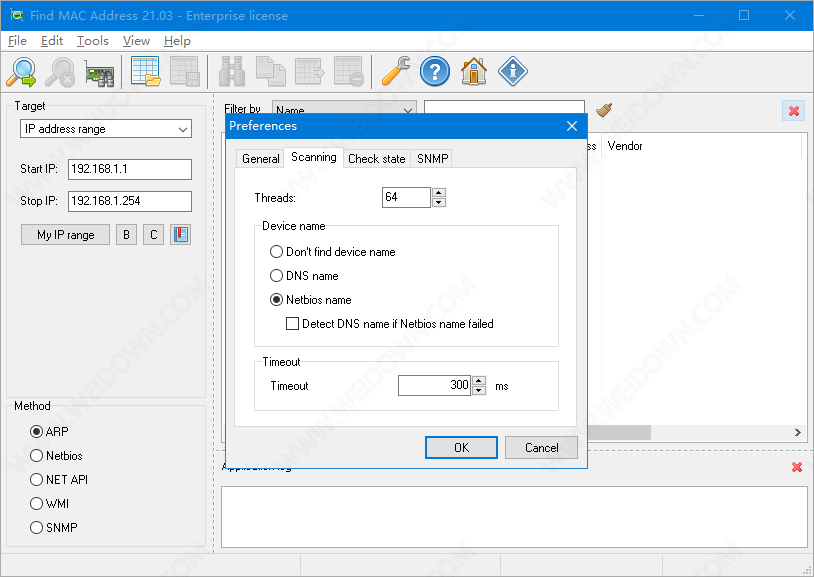Click the IP range bookmark book icon
The height and width of the screenshot is (577, 814).
(x=180, y=235)
